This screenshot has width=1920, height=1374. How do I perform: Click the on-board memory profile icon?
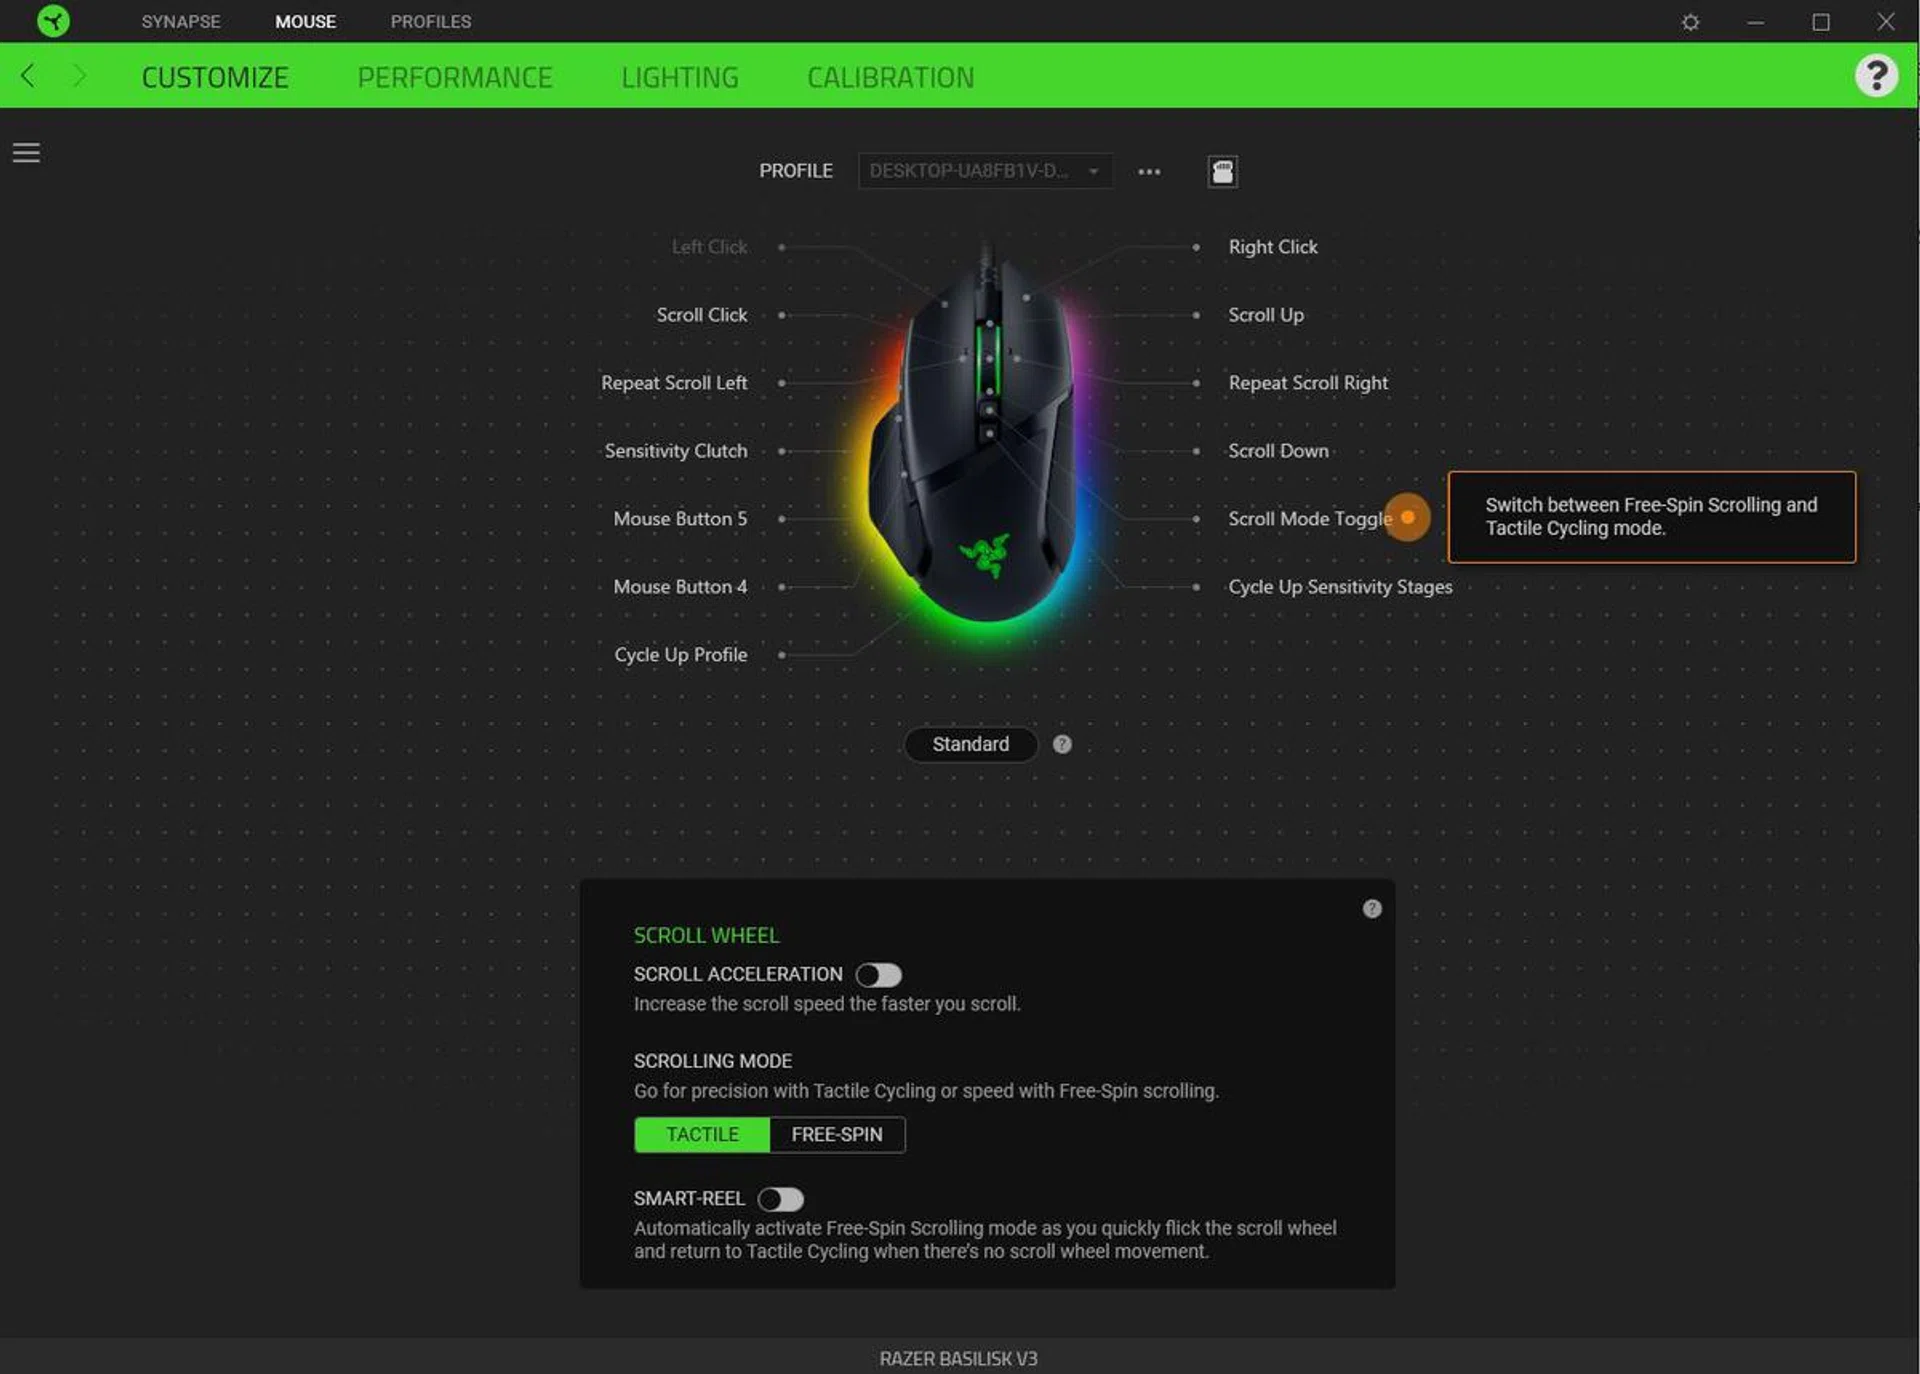click(x=1222, y=171)
